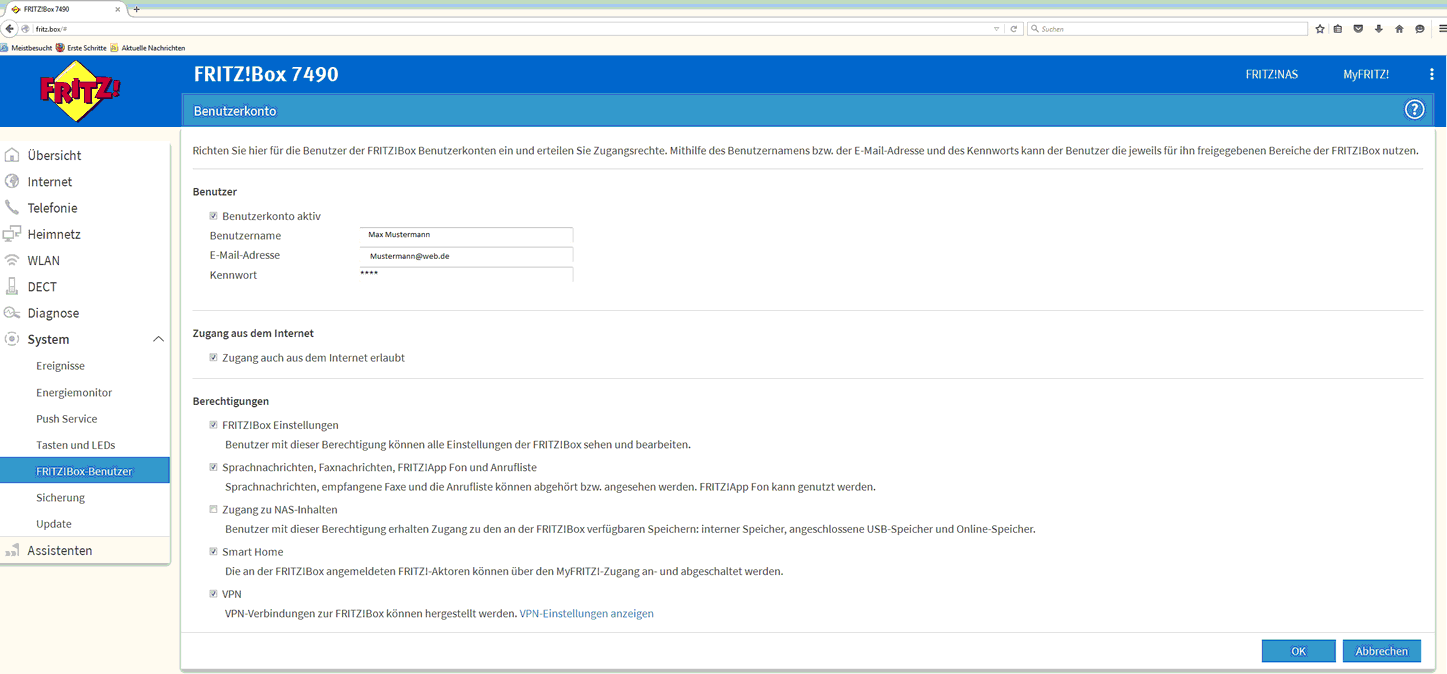Open the help question mark icon
1447x674 pixels.
click(1414, 110)
